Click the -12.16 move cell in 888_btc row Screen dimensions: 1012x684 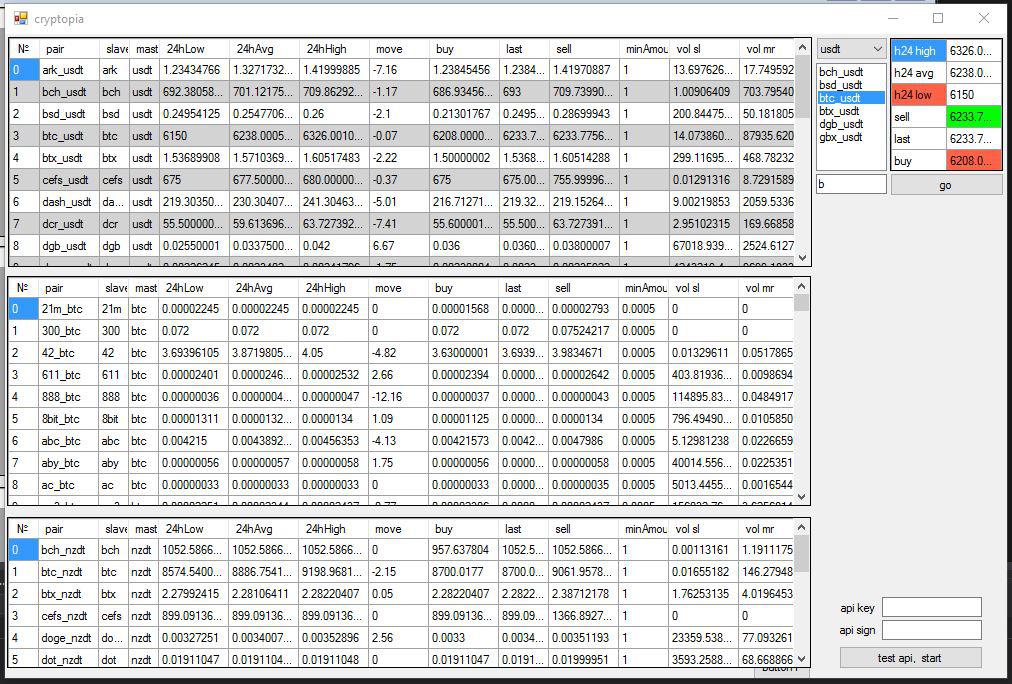(398, 397)
